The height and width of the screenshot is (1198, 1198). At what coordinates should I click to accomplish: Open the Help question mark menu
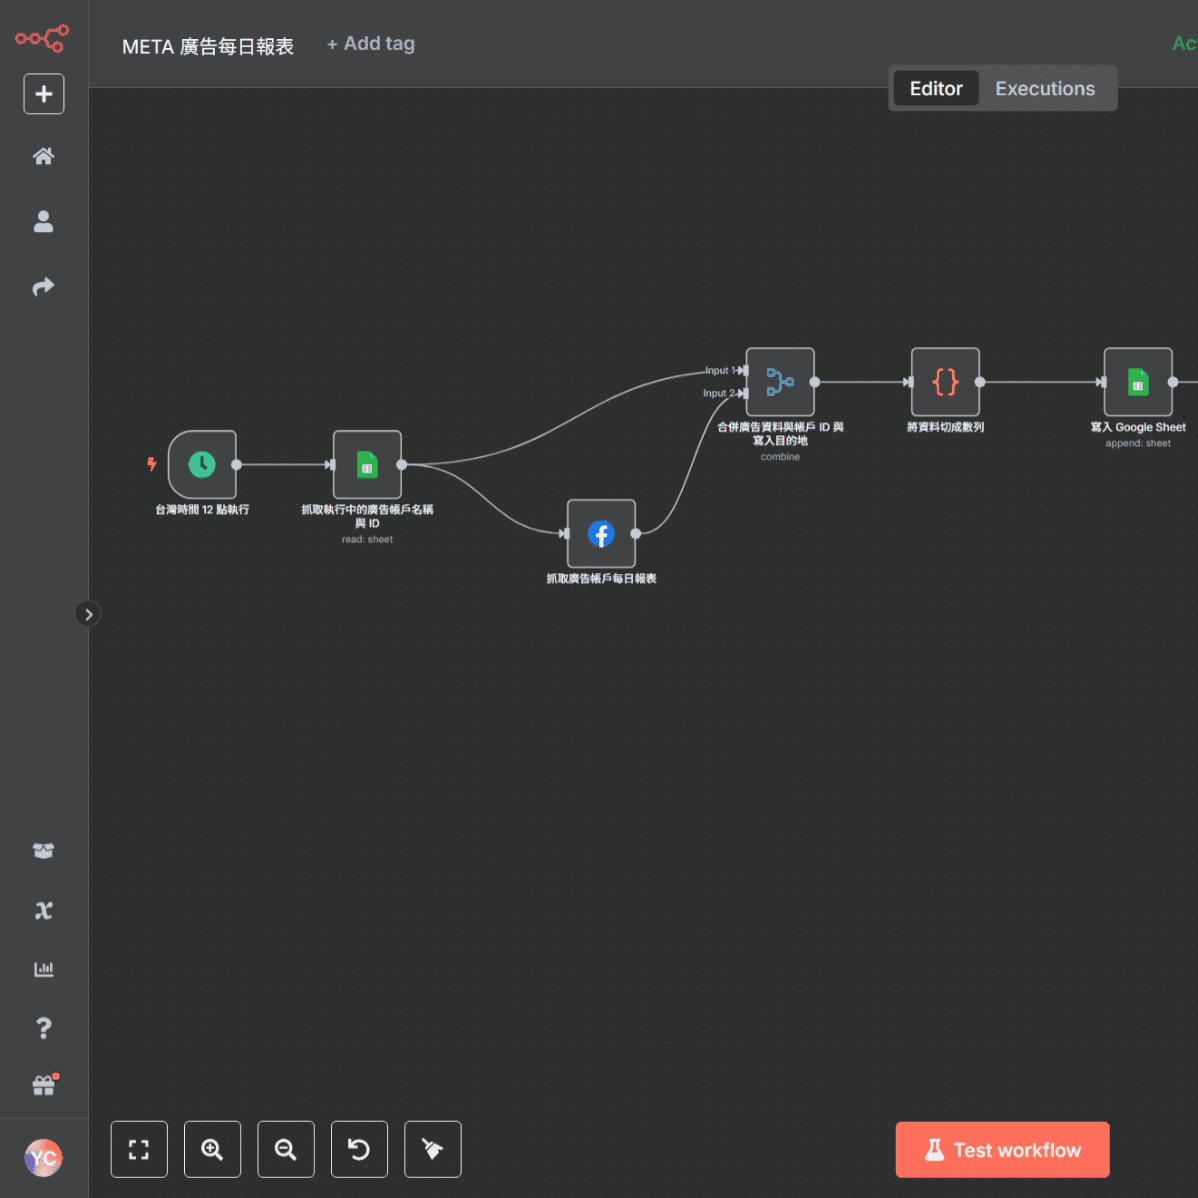point(43,1028)
